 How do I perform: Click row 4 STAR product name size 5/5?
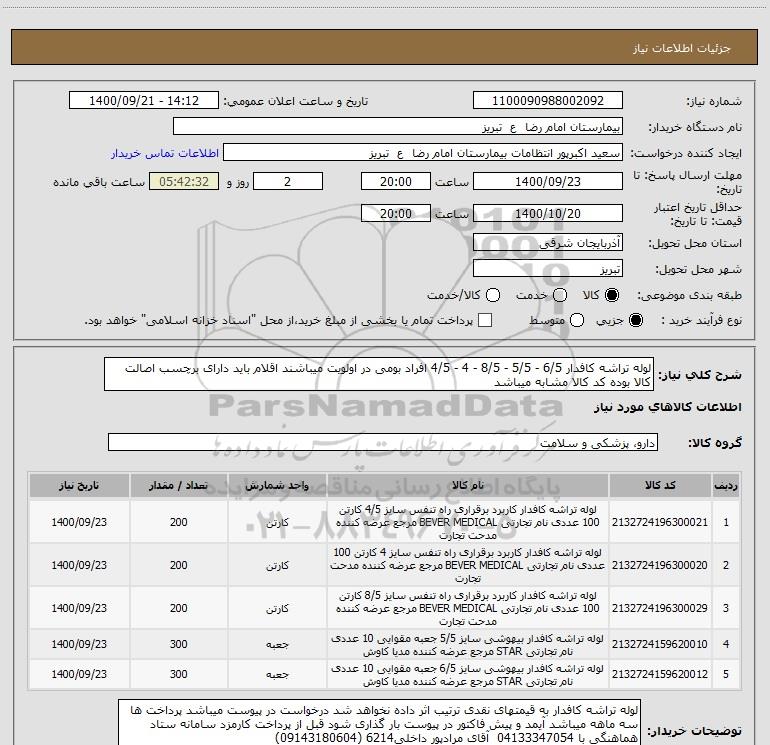[x=468, y=645]
